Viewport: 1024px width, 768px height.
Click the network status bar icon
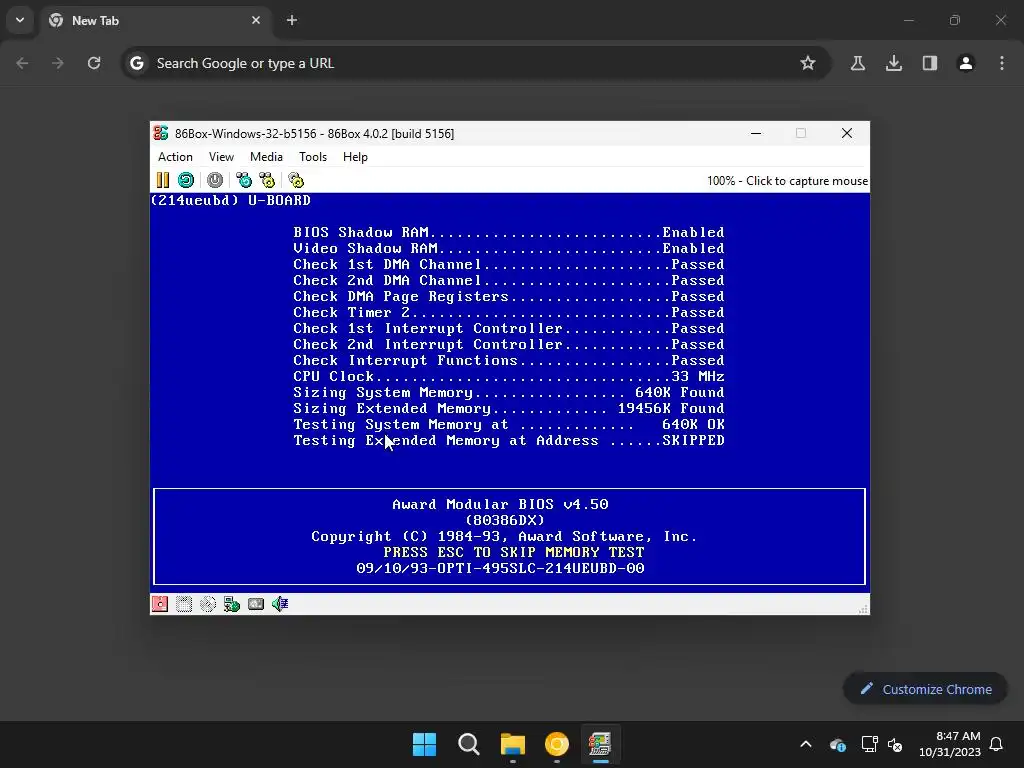(232, 604)
